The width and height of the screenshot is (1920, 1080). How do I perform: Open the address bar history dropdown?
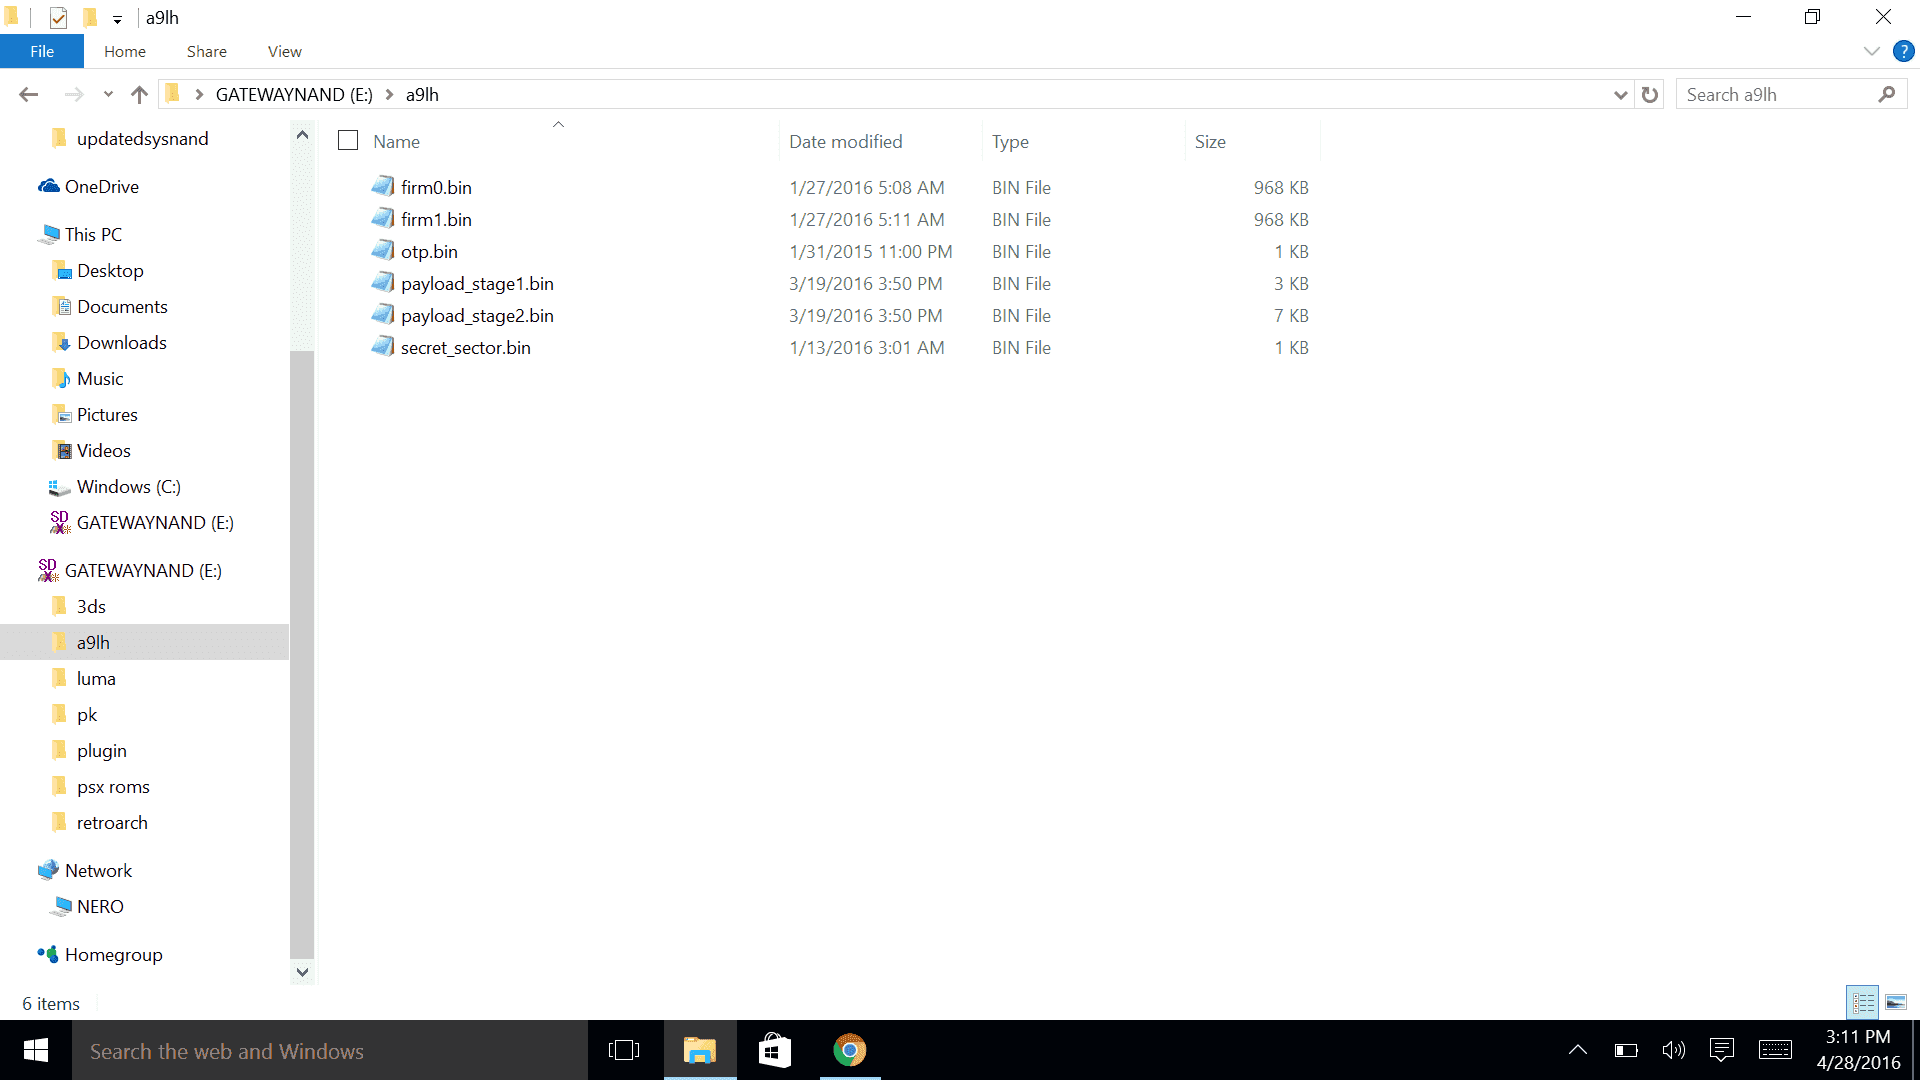pyautogui.click(x=1620, y=94)
